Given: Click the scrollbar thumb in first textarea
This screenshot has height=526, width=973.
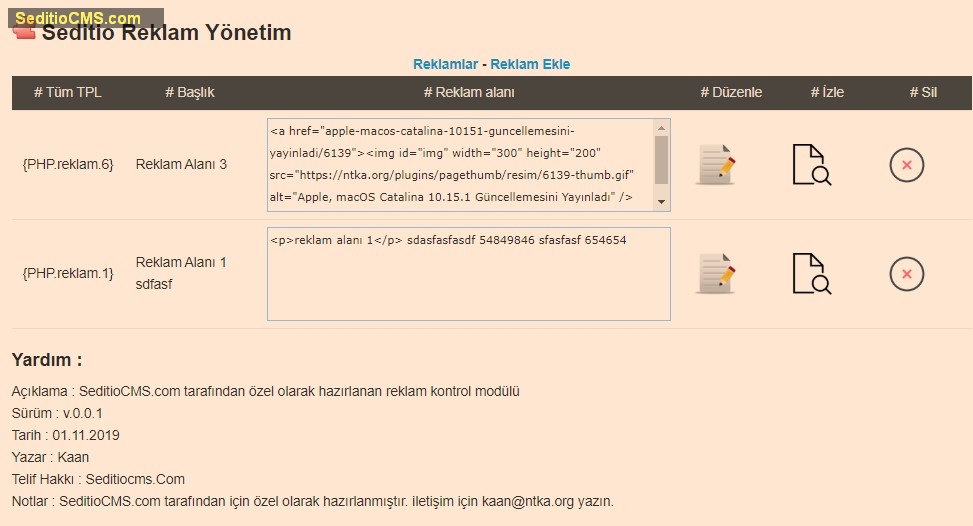Looking at the screenshot, I should [x=661, y=158].
